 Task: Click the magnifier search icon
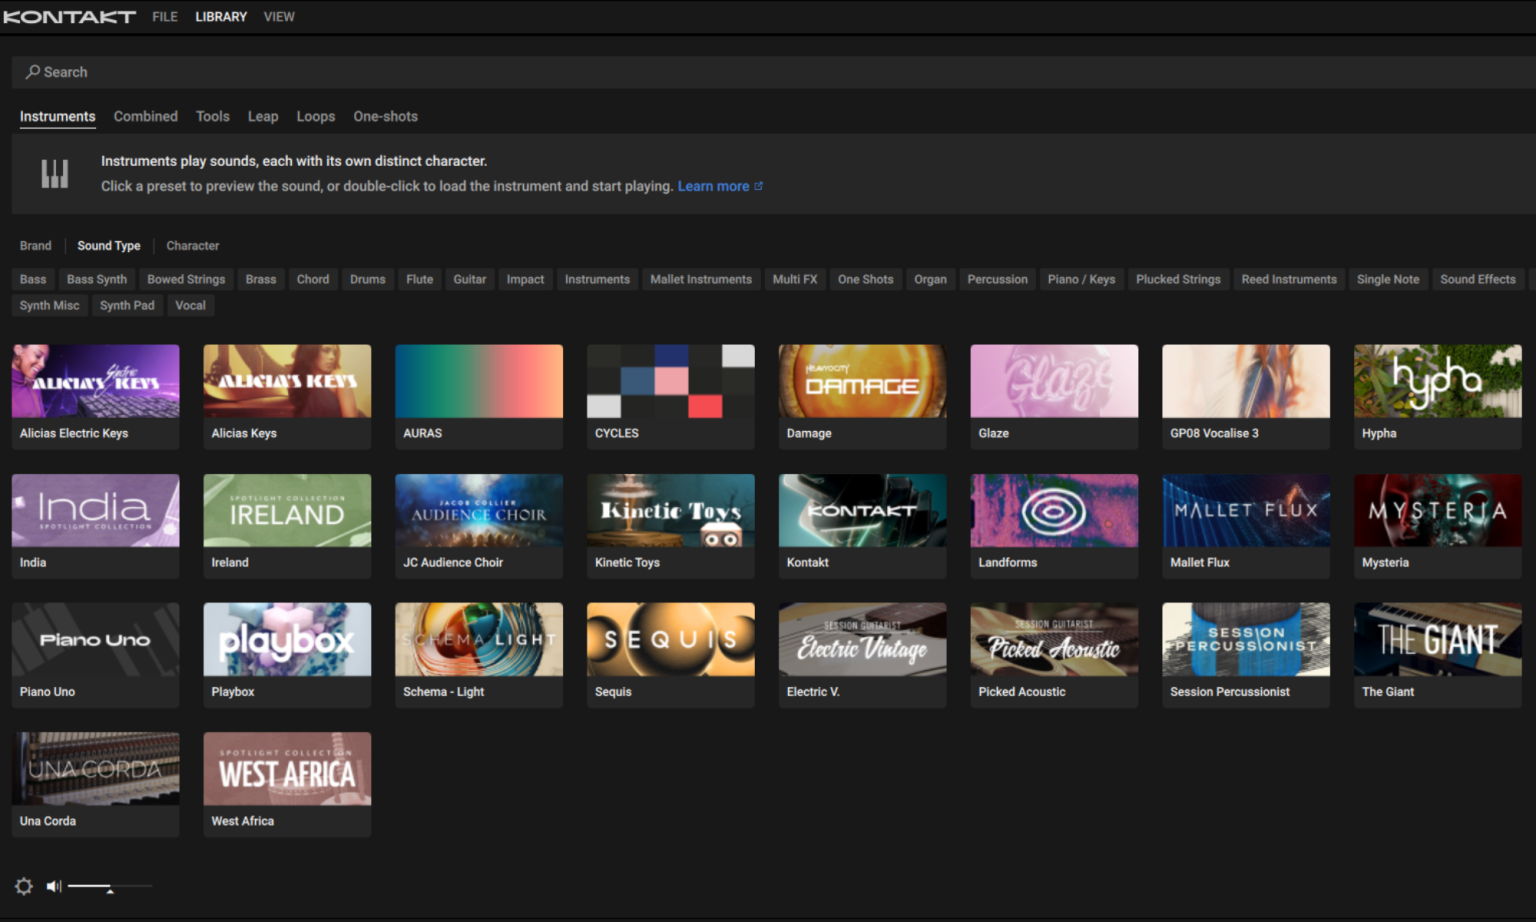tap(33, 72)
